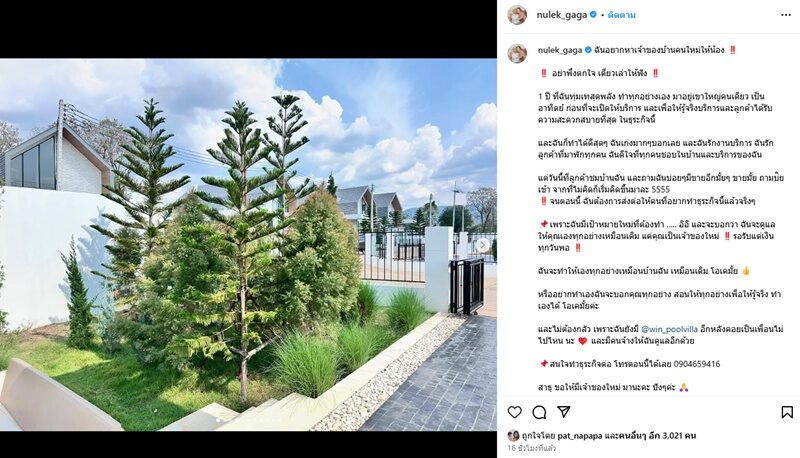Open liker's small avatar near likes line
Screen dimensions: 800x458
coord(513,436)
